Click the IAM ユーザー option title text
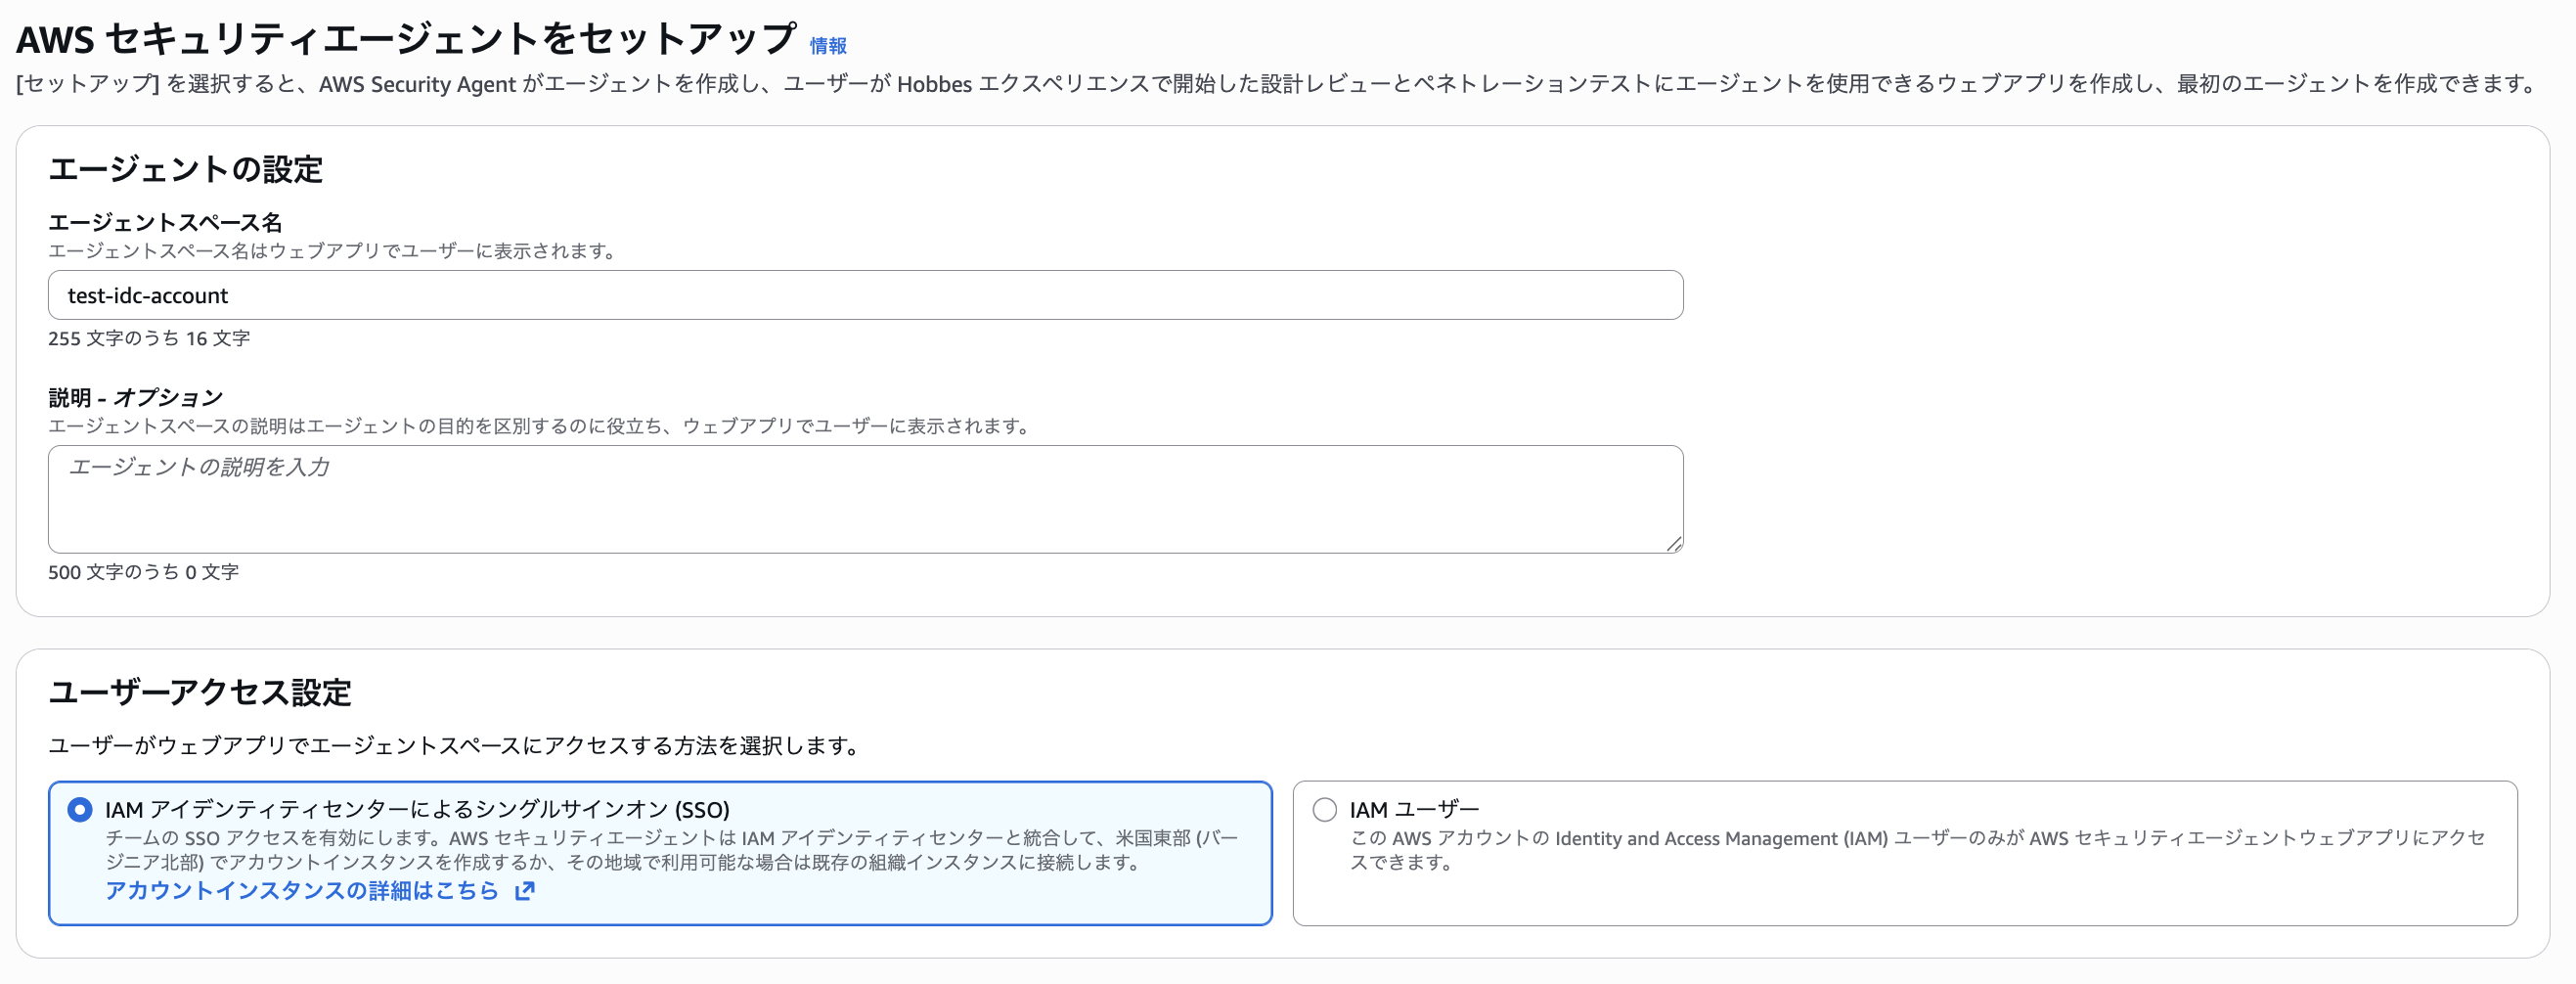Image resolution: width=2576 pixels, height=984 pixels. 1413,809
